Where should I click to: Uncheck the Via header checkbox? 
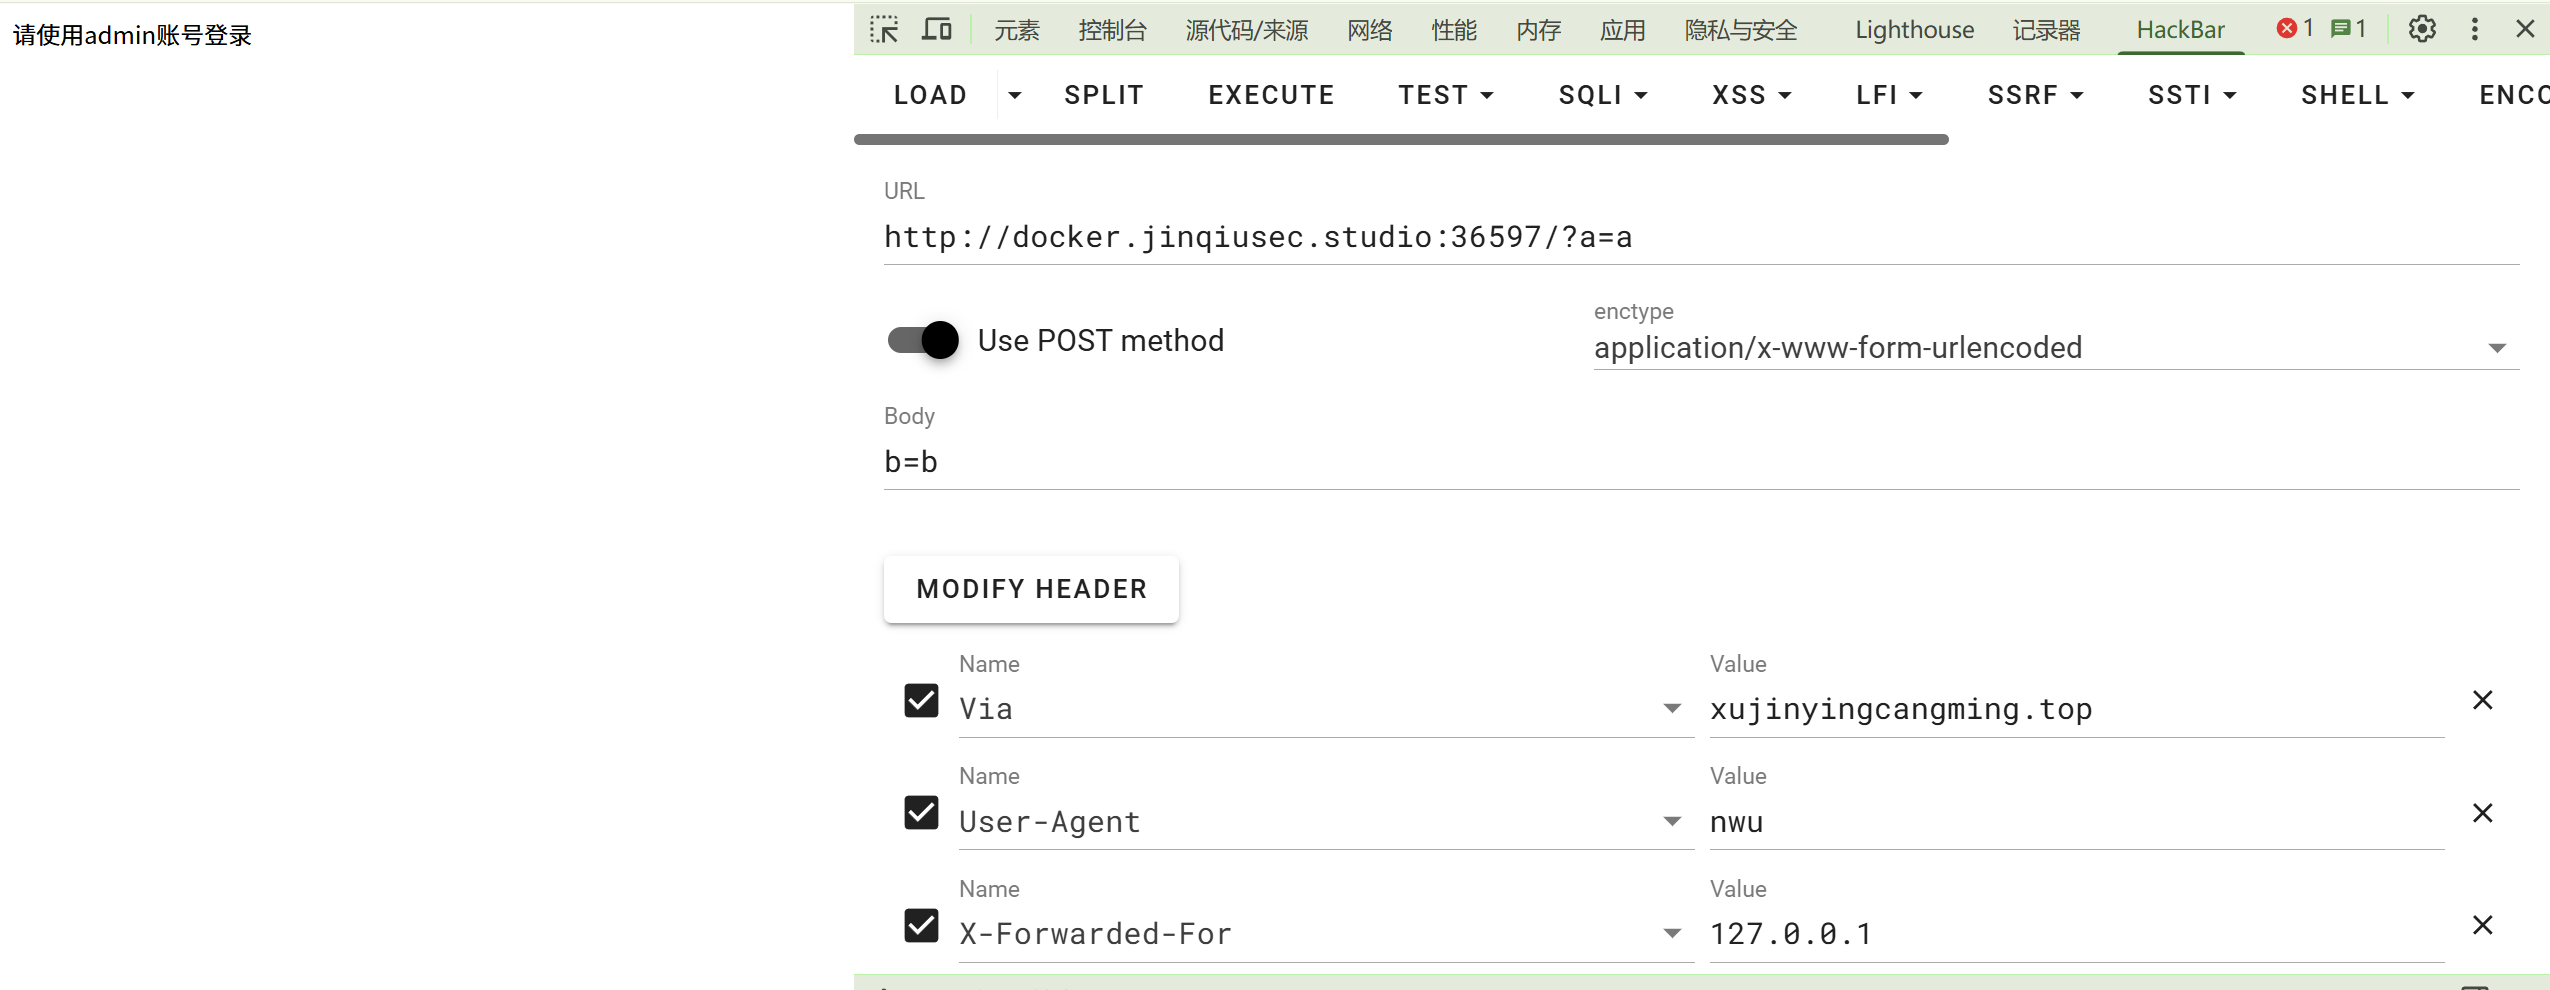(x=921, y=700)
